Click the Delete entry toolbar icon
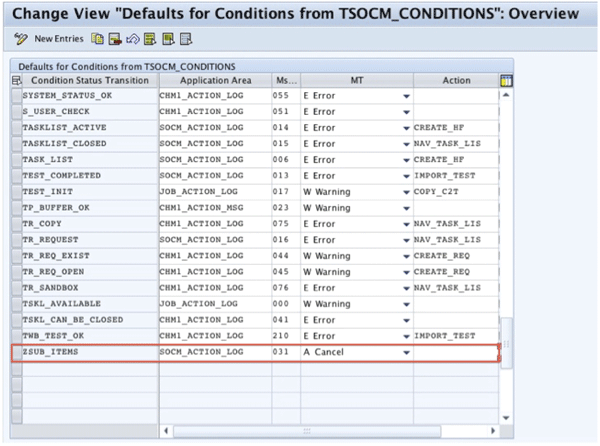This screenshot has width=600, height=446. 115,39
